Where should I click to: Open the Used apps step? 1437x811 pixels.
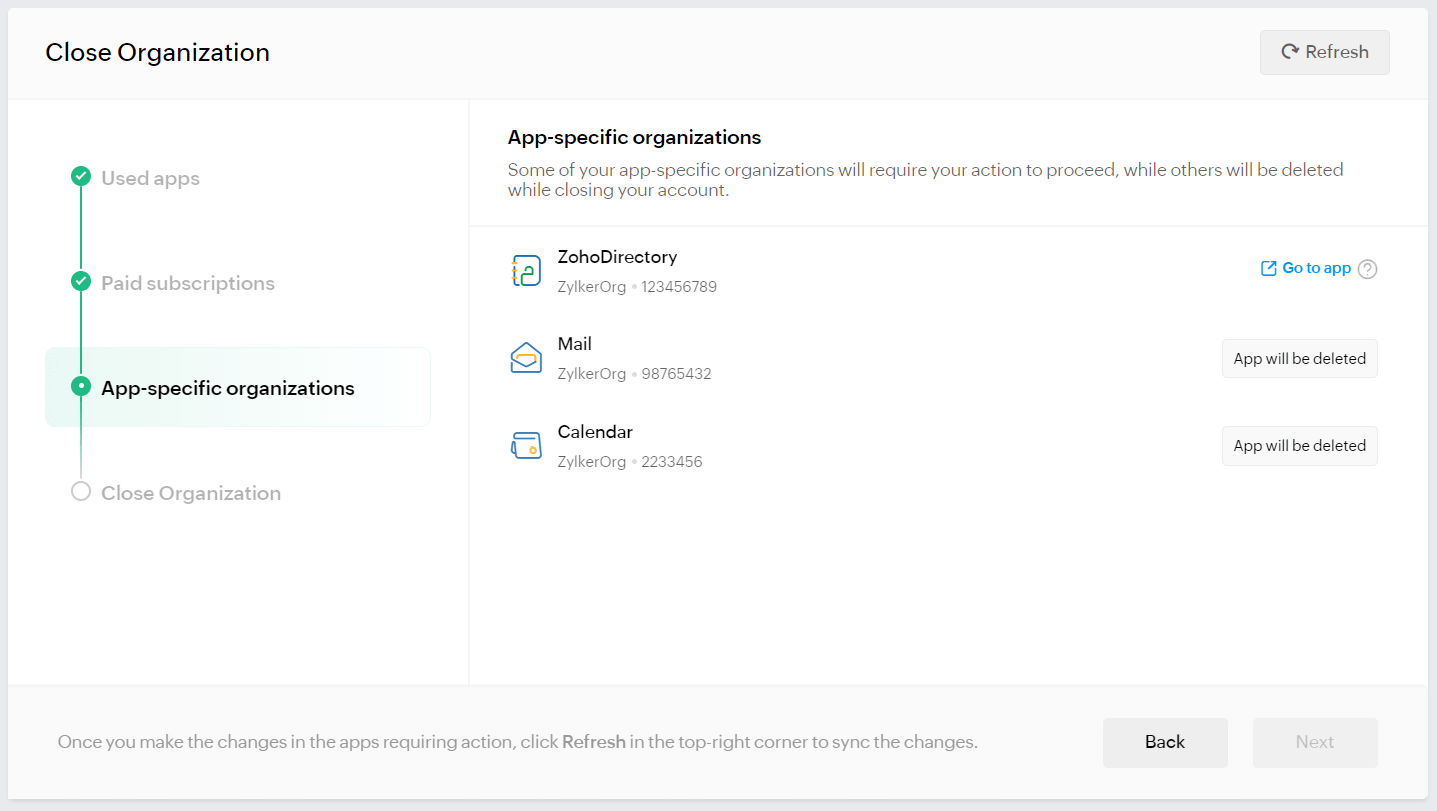150,179
